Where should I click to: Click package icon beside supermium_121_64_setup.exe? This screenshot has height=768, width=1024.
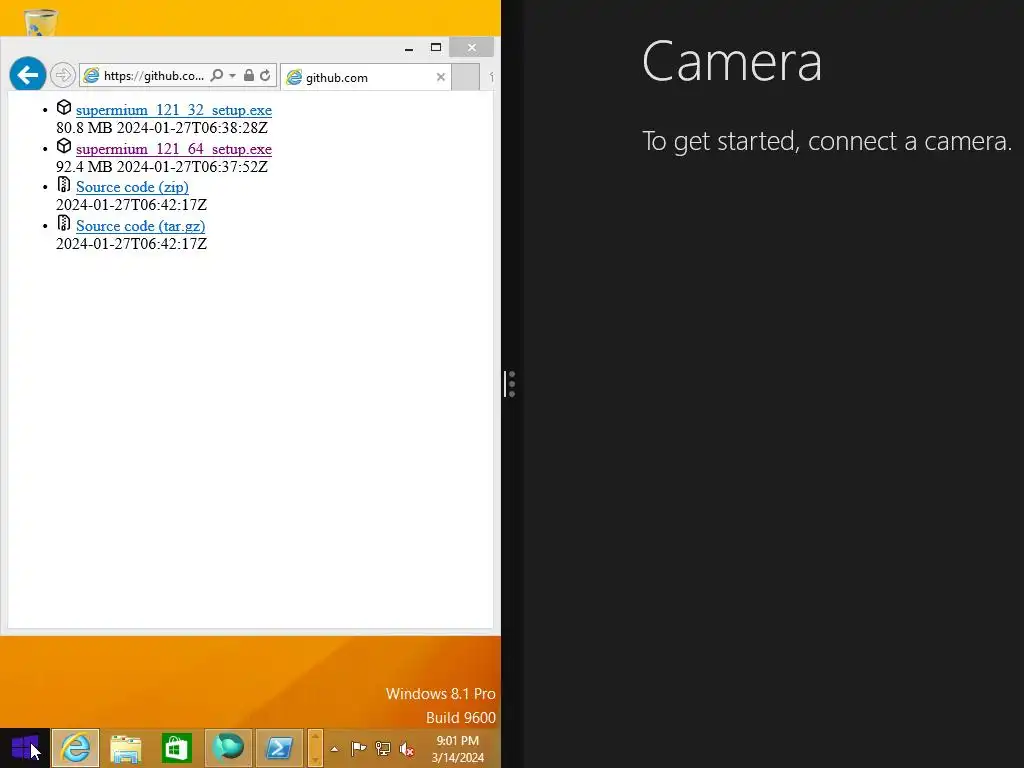(64, 146)
